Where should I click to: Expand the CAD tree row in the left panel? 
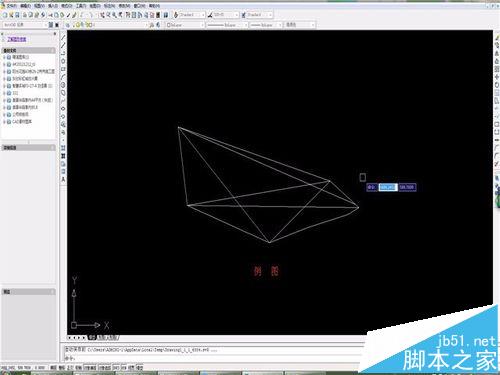5,122
